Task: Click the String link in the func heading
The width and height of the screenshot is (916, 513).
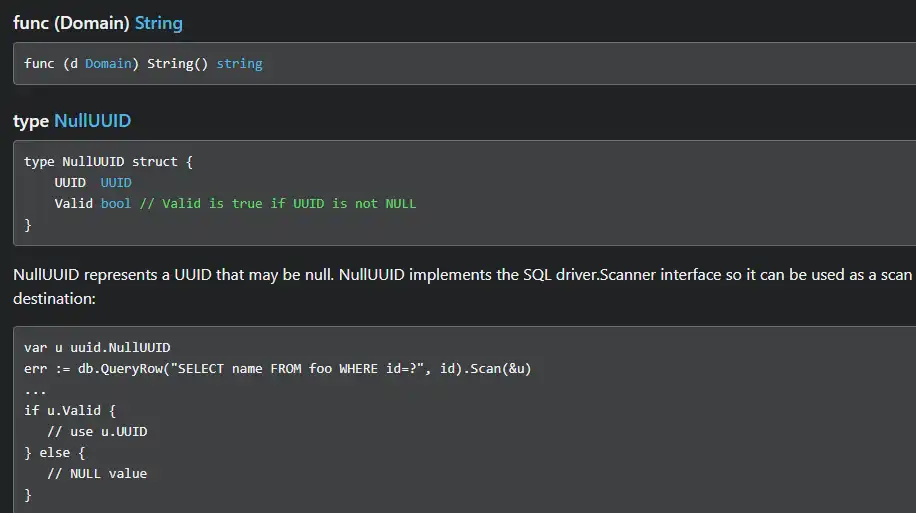Action: click(x=158, y=22)
